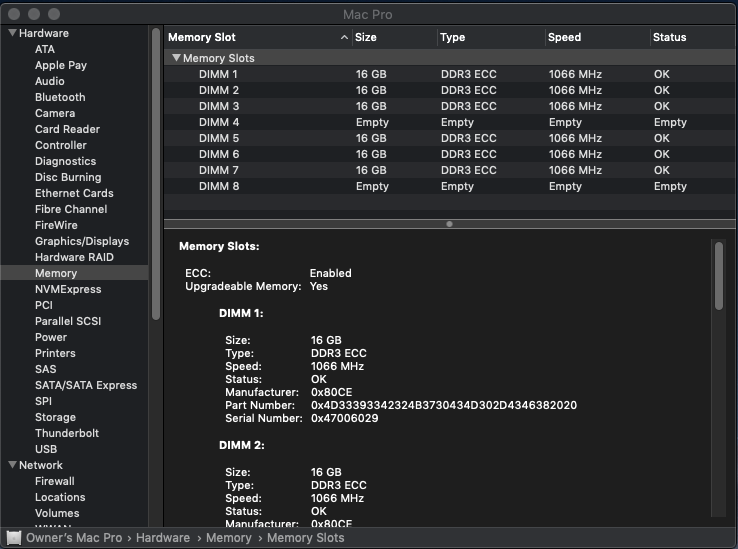Select PCI in the sidebar

pos(44,305)
